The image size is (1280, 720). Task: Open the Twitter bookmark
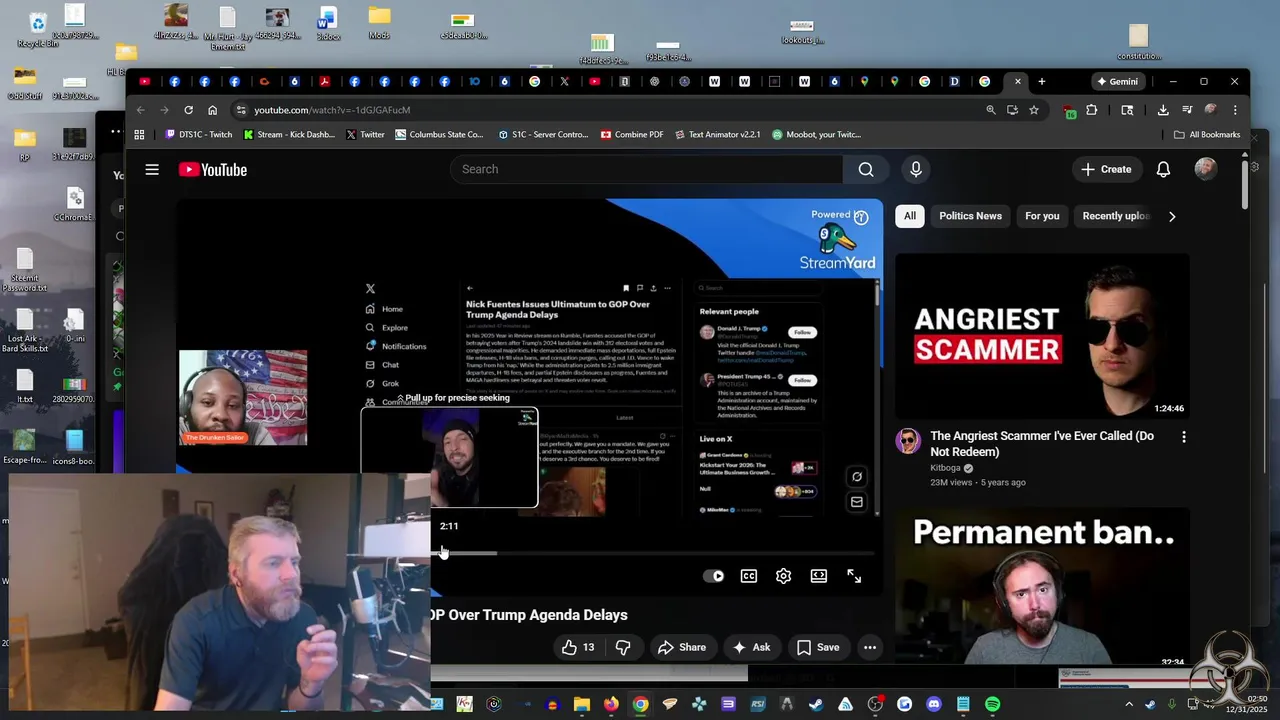coord(365,134)
